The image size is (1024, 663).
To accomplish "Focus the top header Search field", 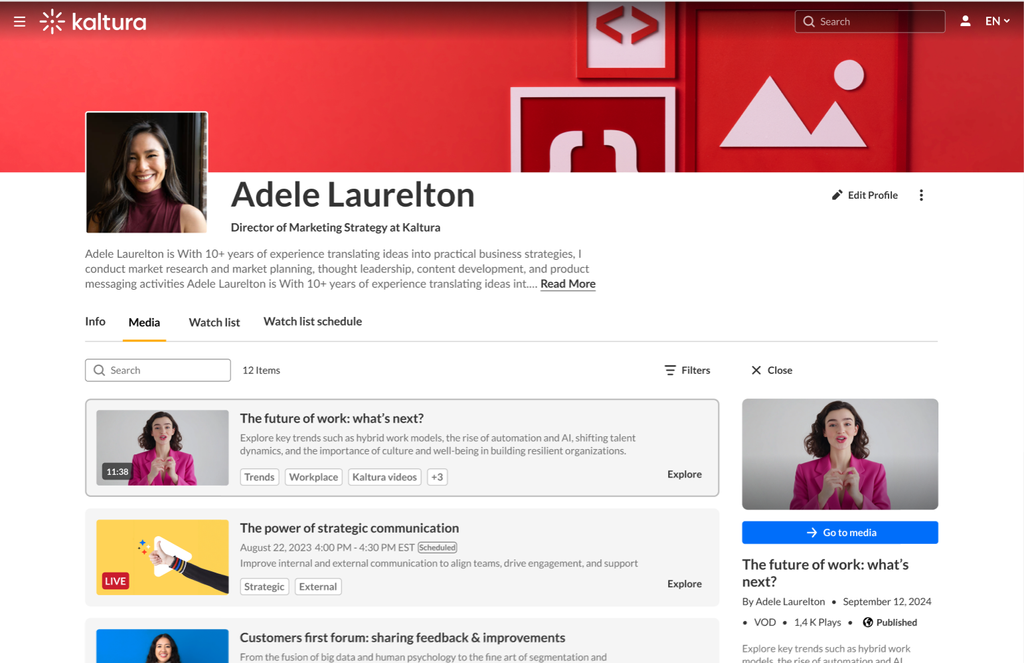I will 870,22.
